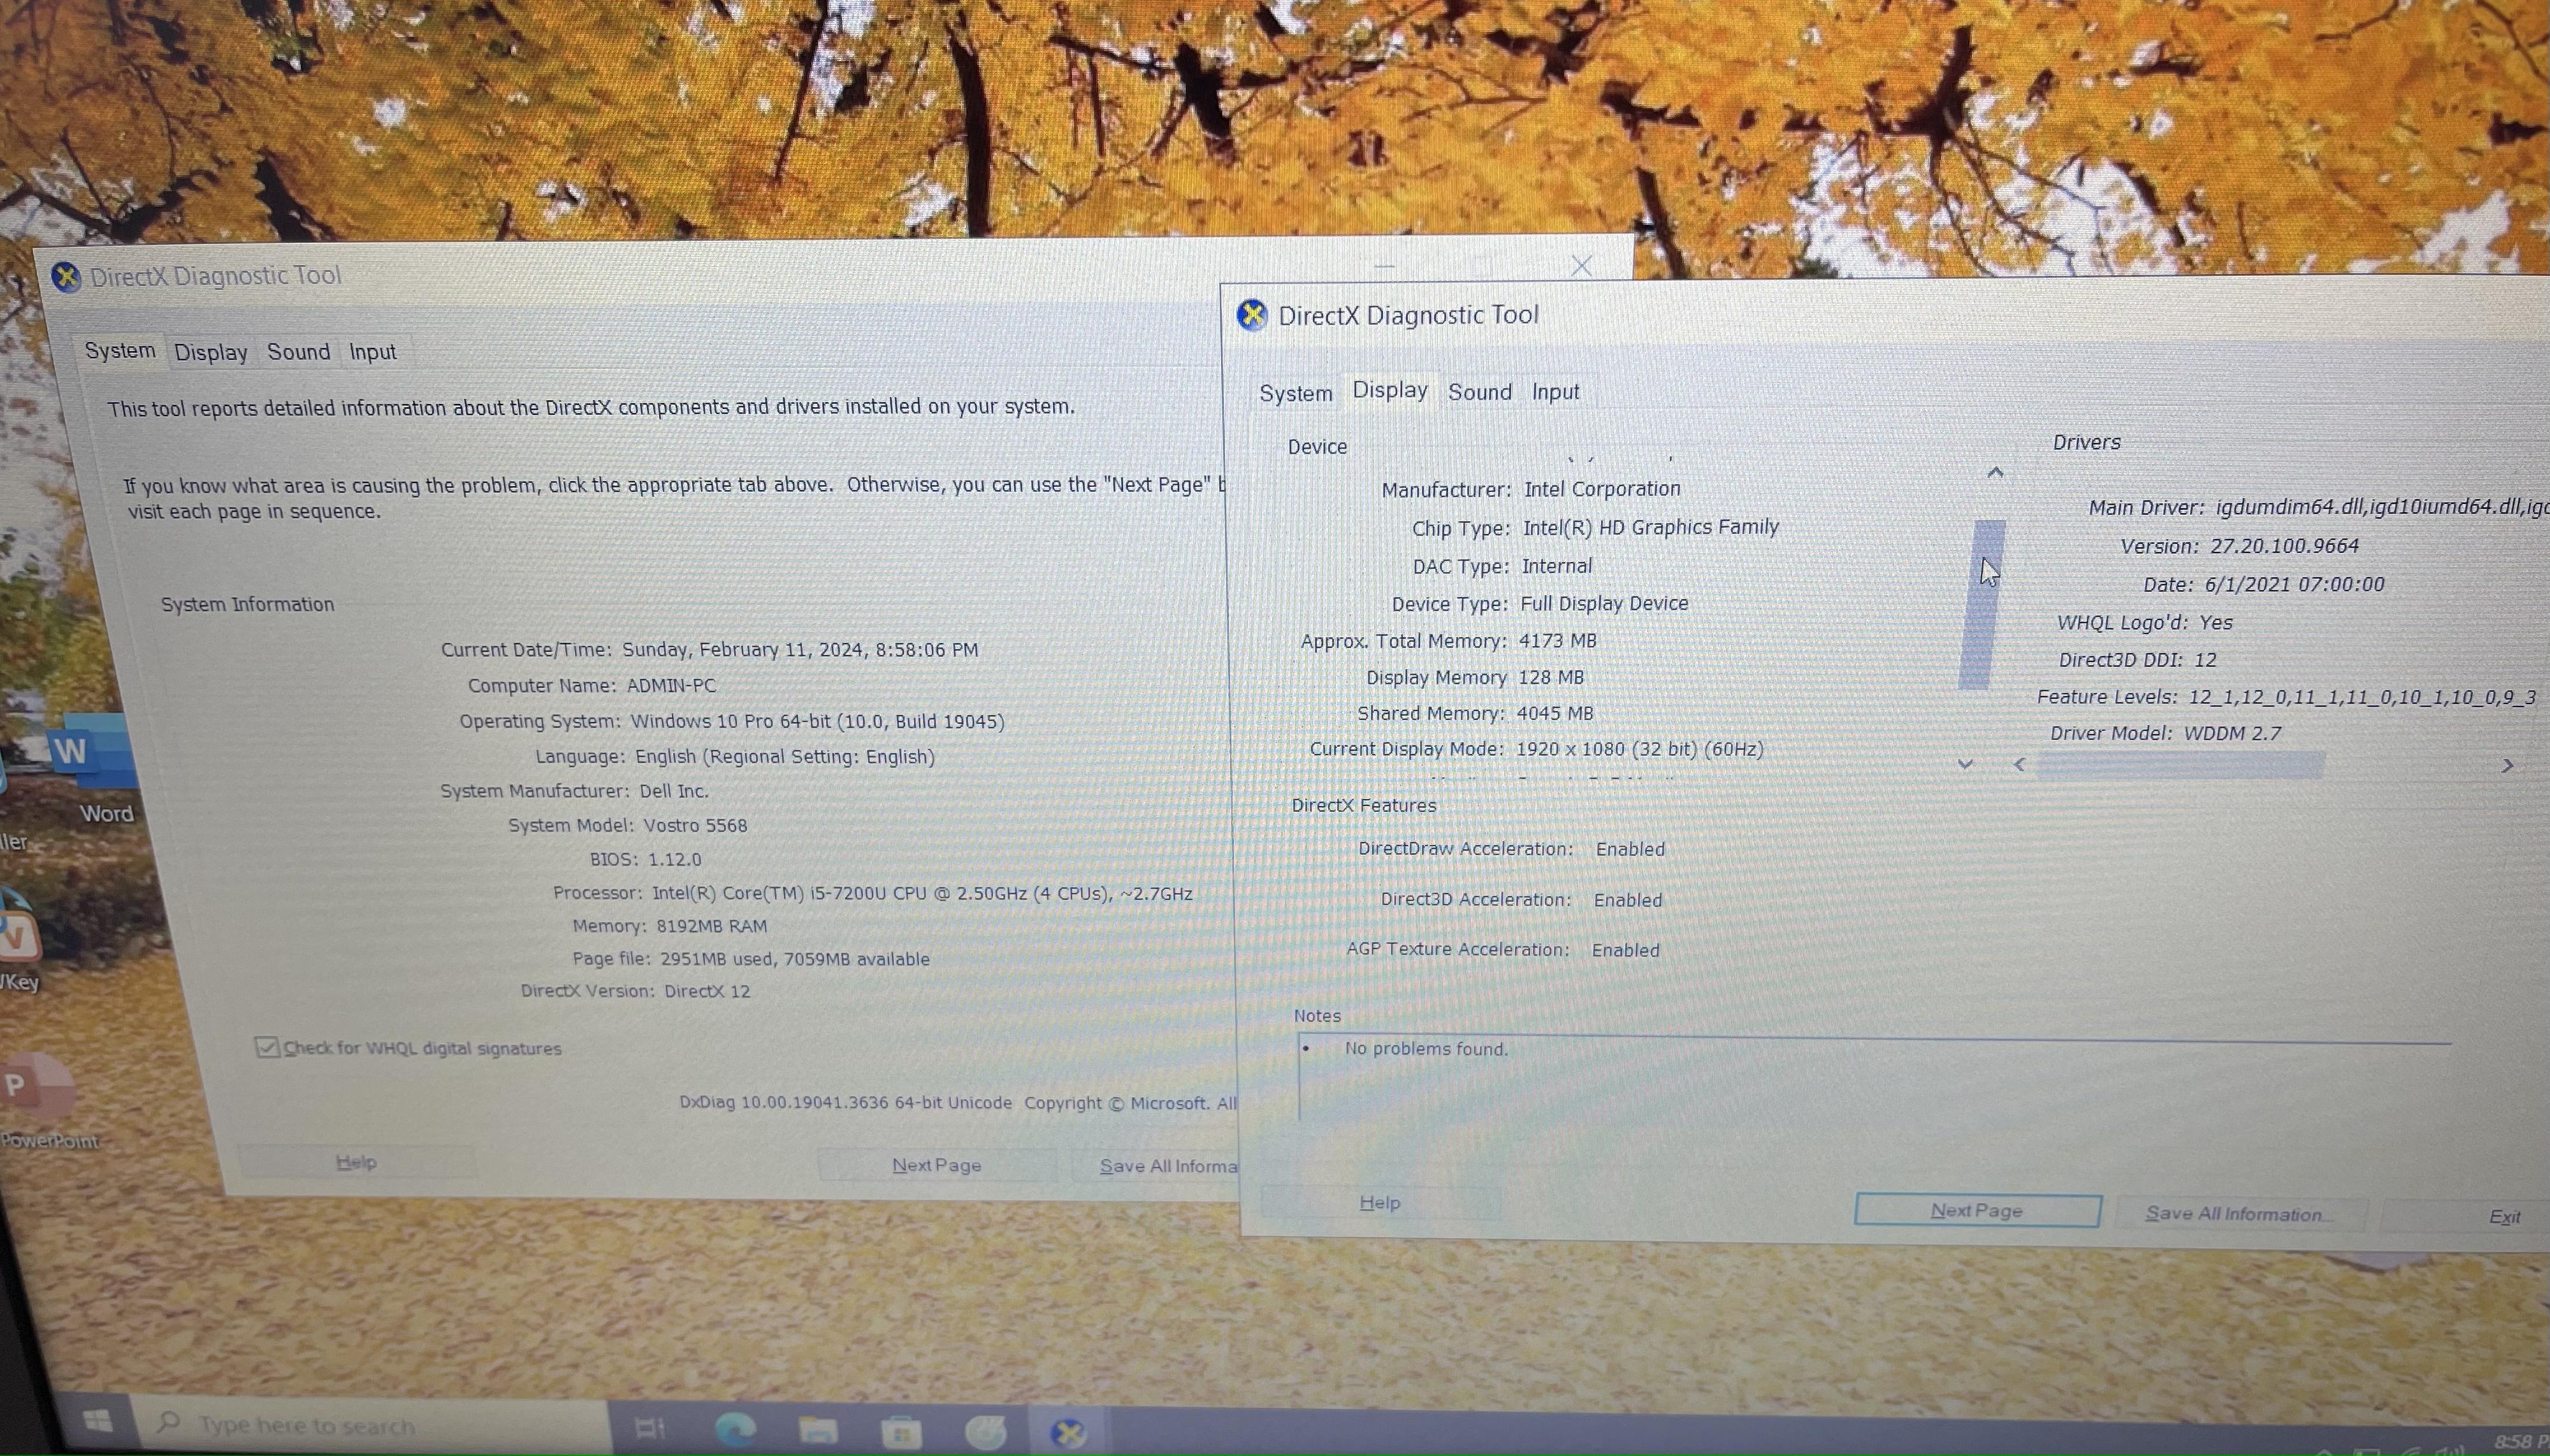Click the AGP Texture Acceleration Enabled value
The width and height of the screenshot is (2550, 1456).
click(x=1625, y=950)
